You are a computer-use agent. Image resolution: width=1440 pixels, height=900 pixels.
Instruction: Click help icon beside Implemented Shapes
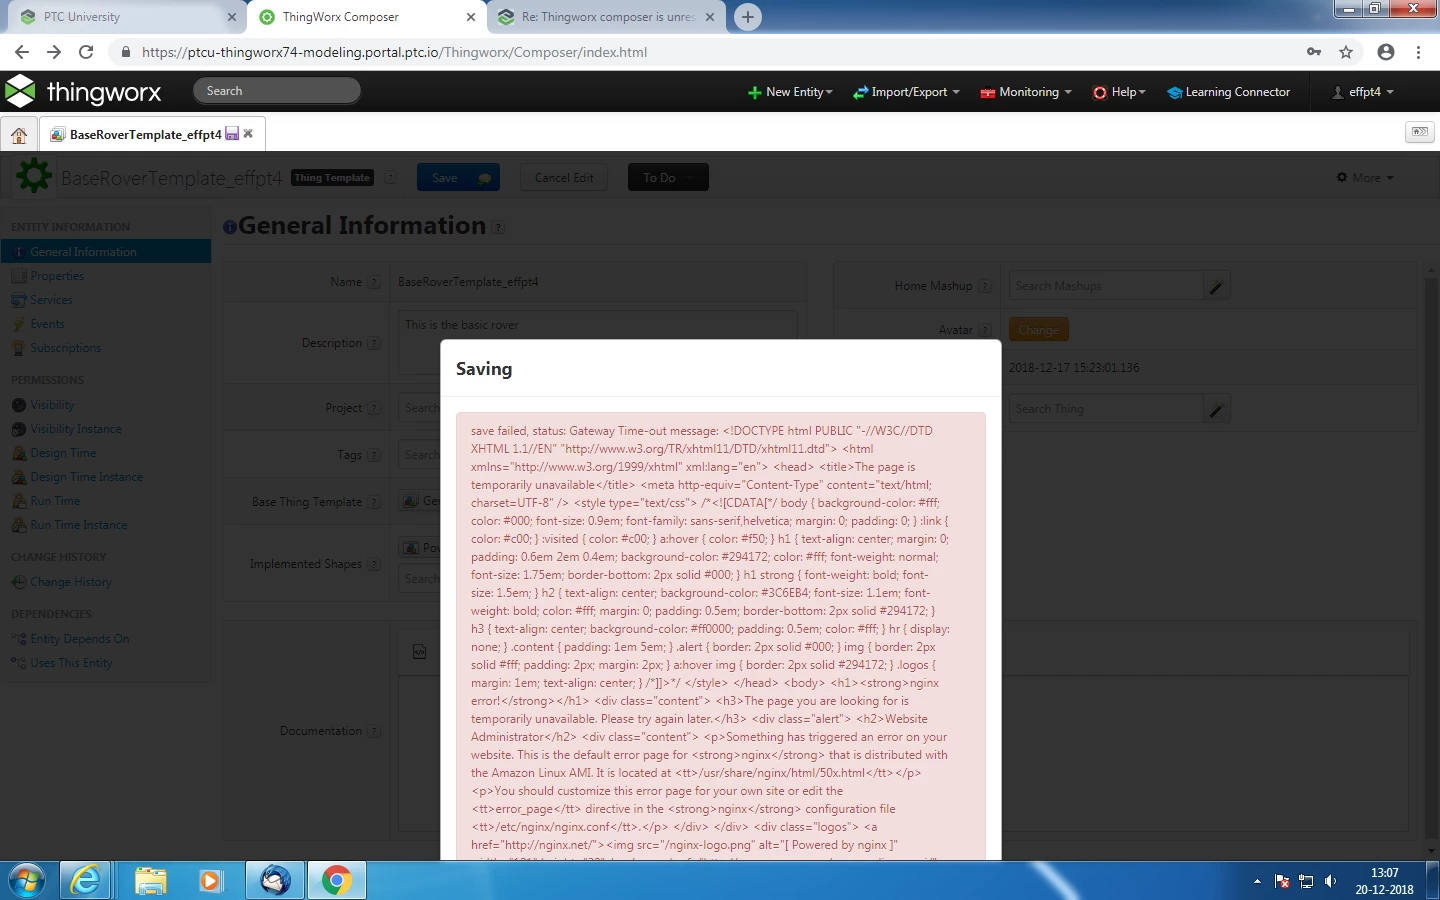coord(373,564)
